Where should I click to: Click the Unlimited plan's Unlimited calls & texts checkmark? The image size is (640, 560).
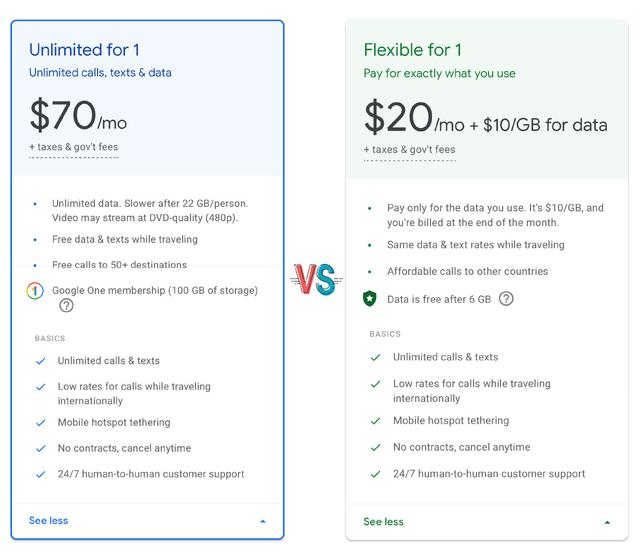pyautogui.click(x=41, y=361)
